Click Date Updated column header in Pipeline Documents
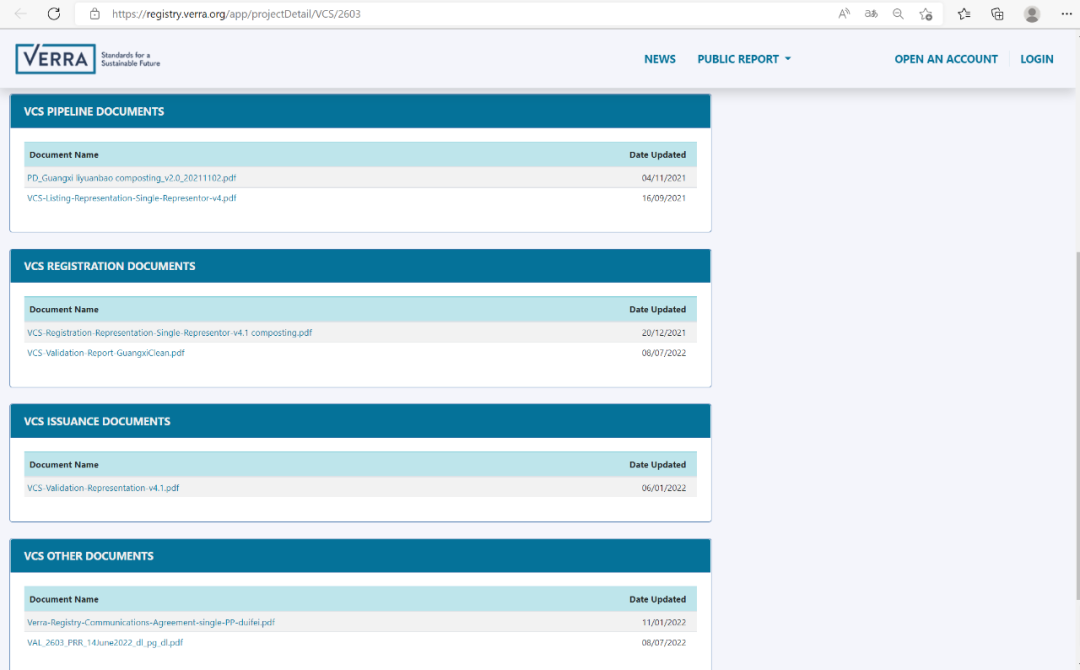The width and height of the screenshot is (1080, 670). [658, 155]
